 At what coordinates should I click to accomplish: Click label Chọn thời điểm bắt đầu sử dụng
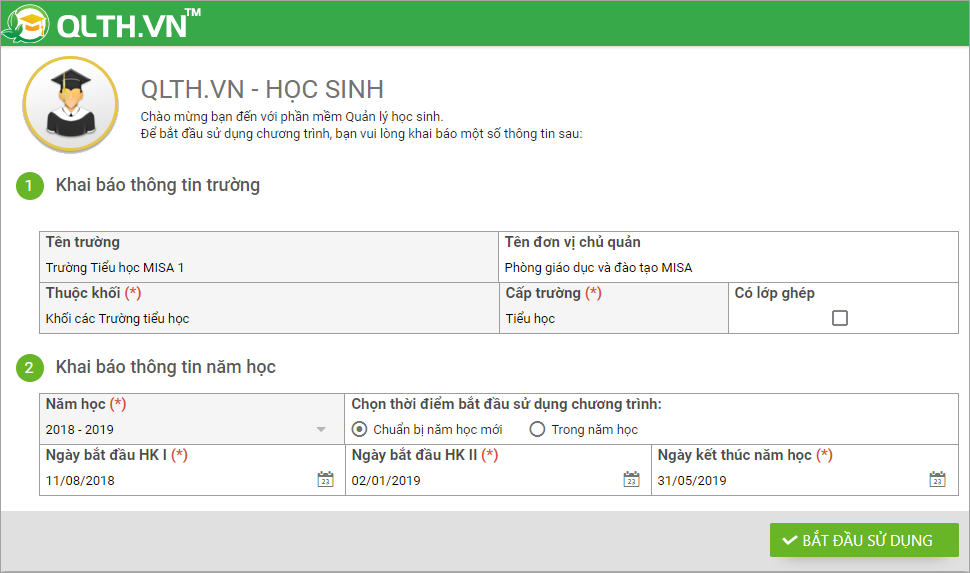507,404
